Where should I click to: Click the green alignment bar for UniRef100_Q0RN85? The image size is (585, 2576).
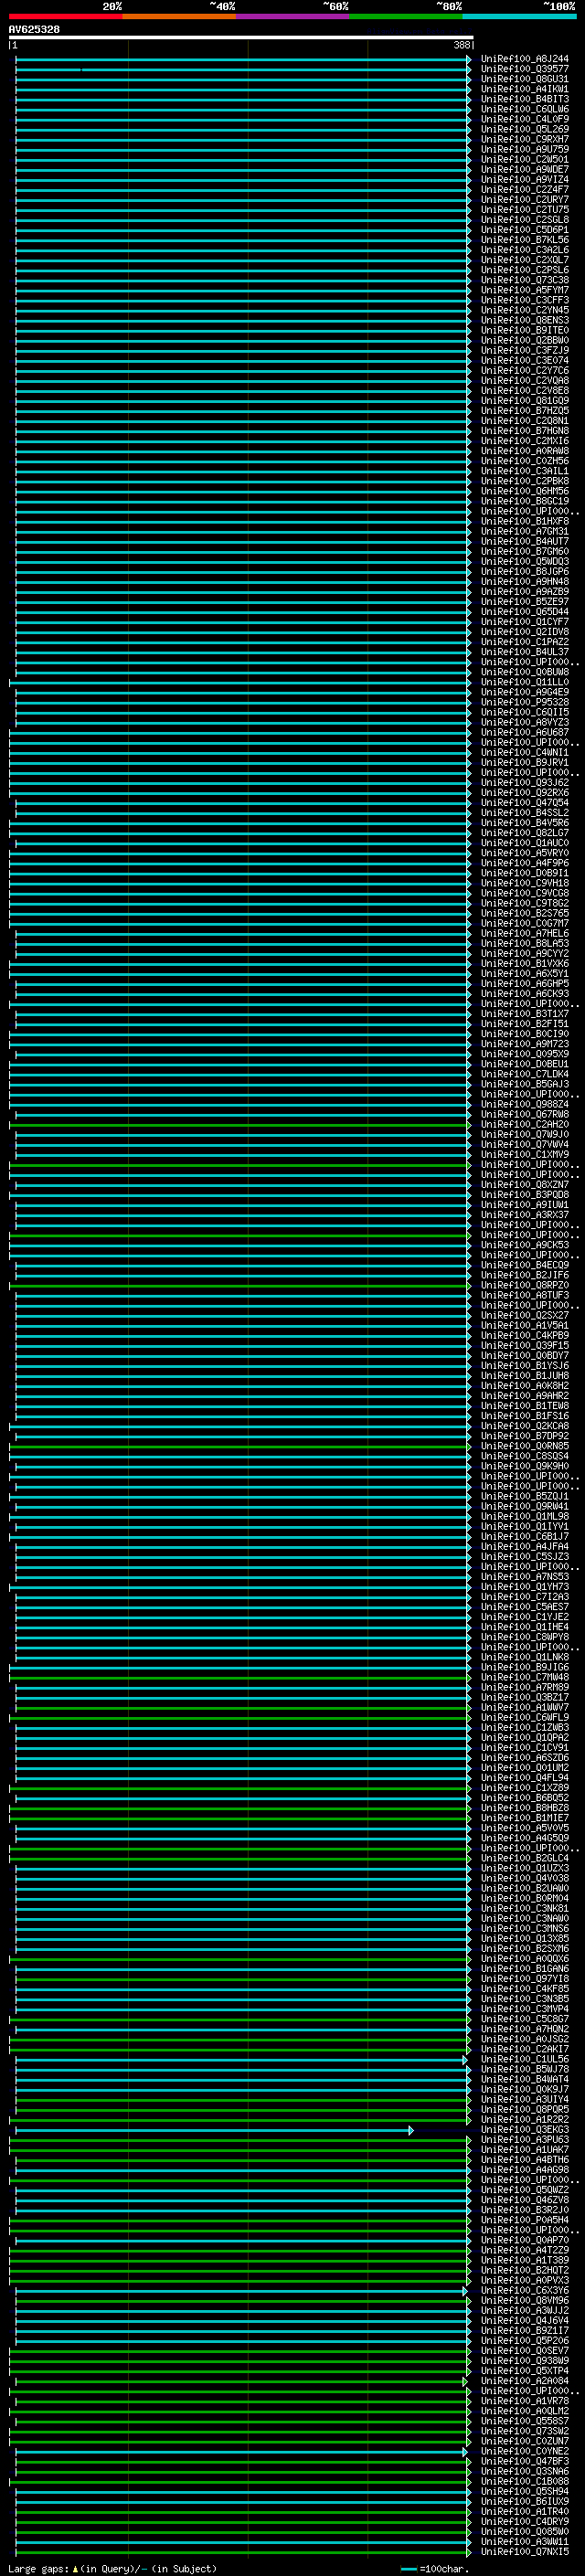point(240,1446)
